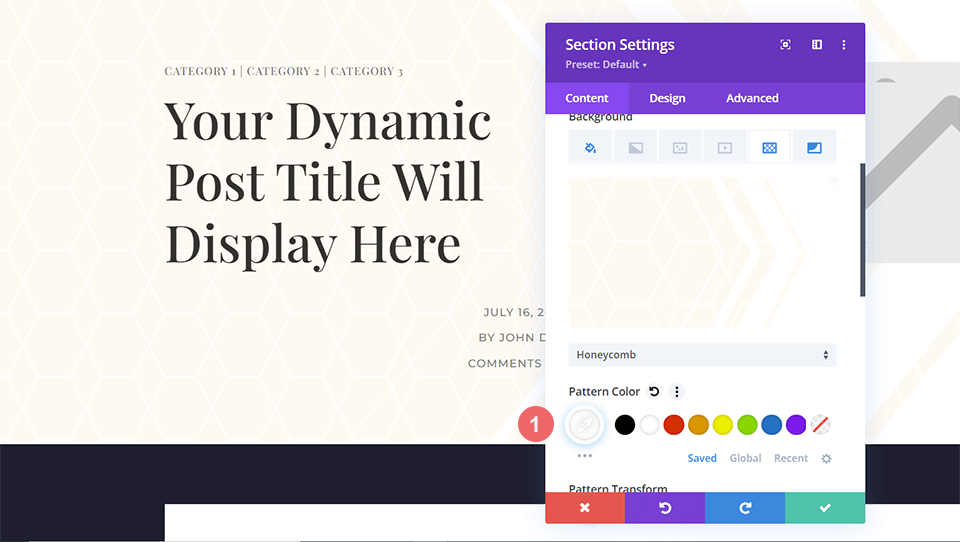Screen dimensions: 960x542
Task: Reset the Pattern Color setting
Action: (654, 392)
